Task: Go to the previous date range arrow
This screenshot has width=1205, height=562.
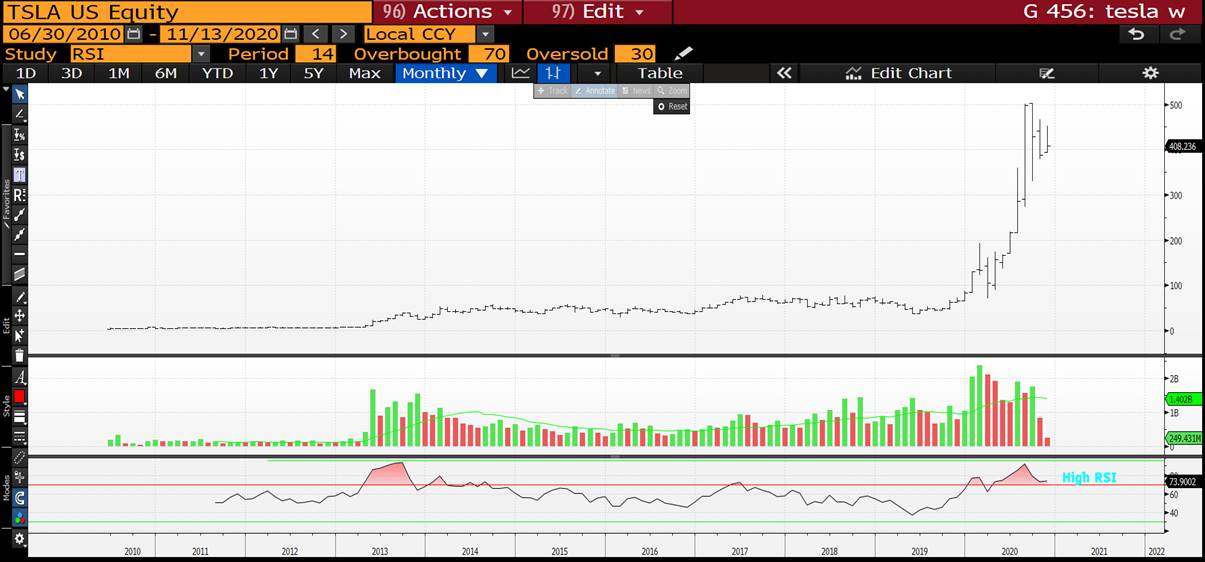Action: click(x=315, y=33)
